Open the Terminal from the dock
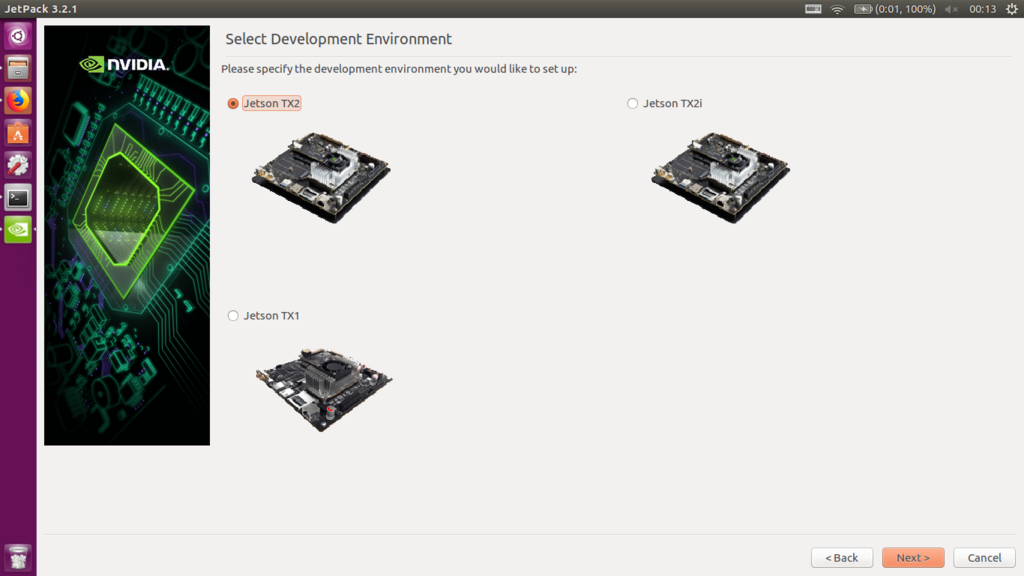Viewport: 1024px width, 576px height. 18,197
